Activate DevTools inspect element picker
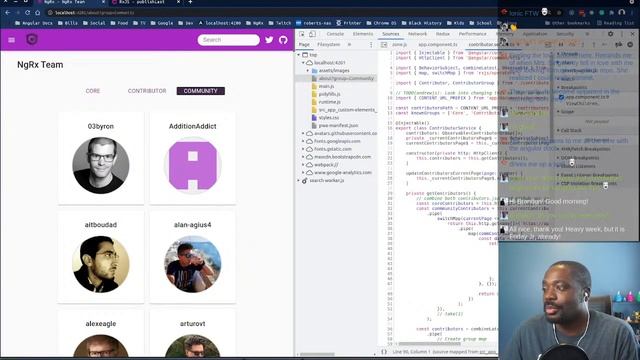 [x=302, y=34]
